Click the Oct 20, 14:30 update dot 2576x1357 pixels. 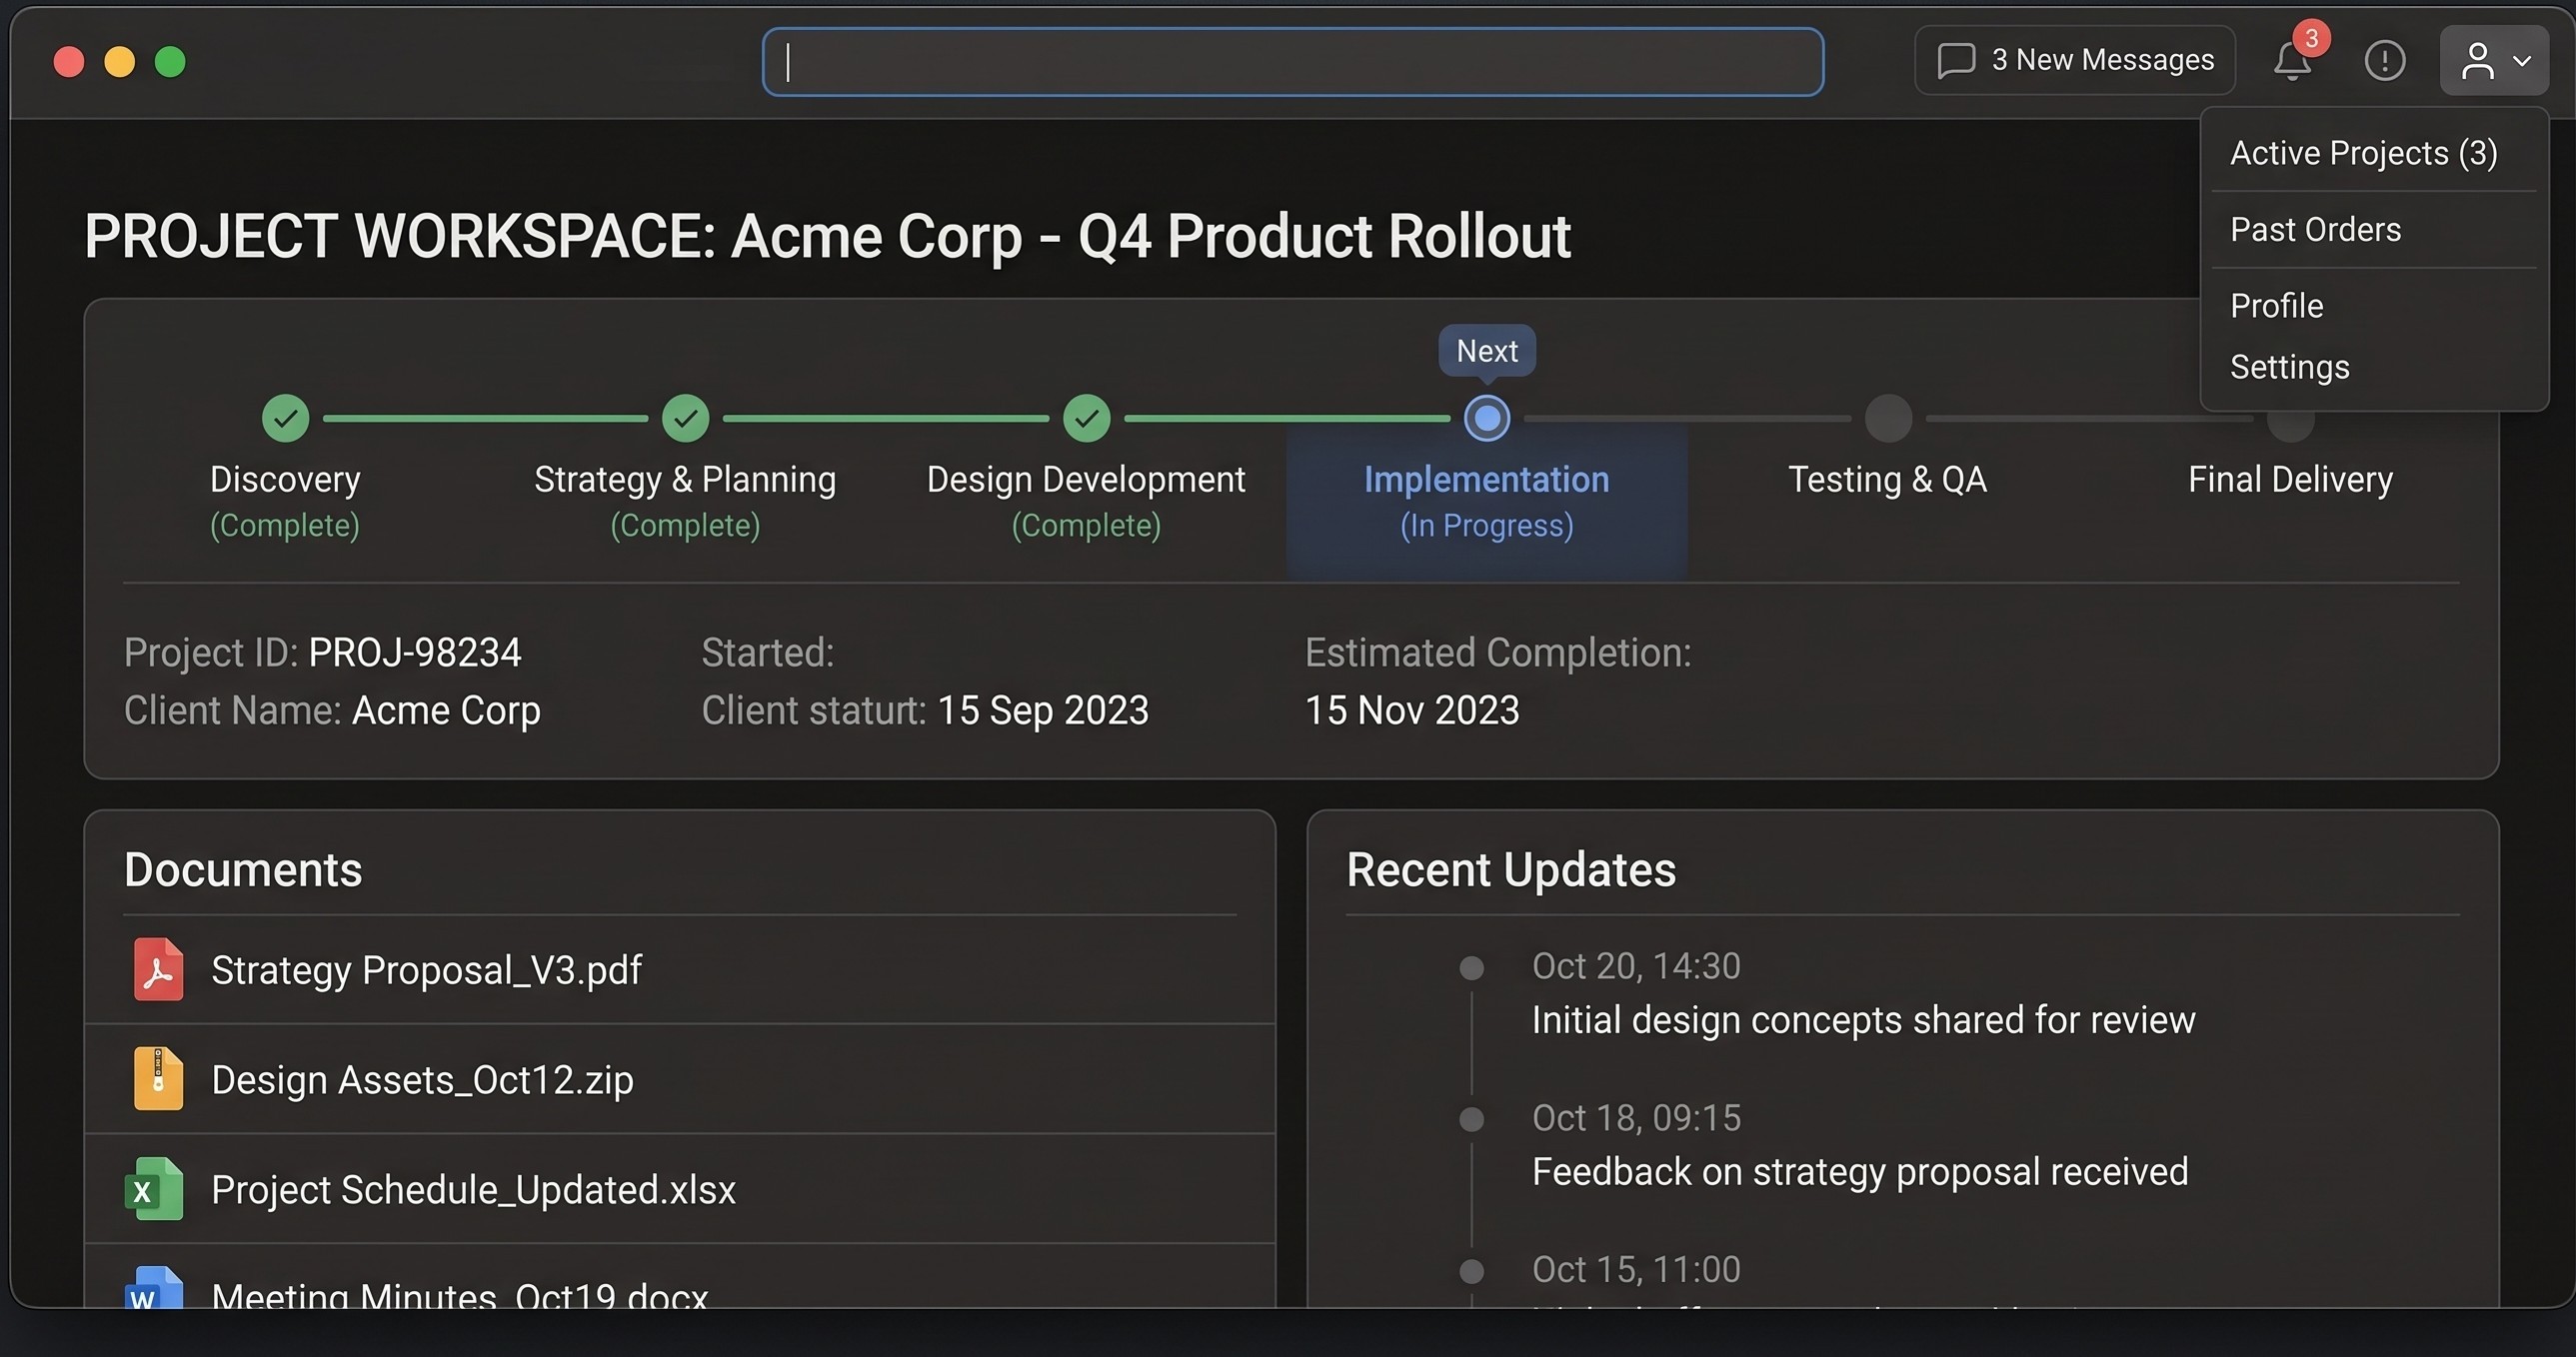(1471, 968)
